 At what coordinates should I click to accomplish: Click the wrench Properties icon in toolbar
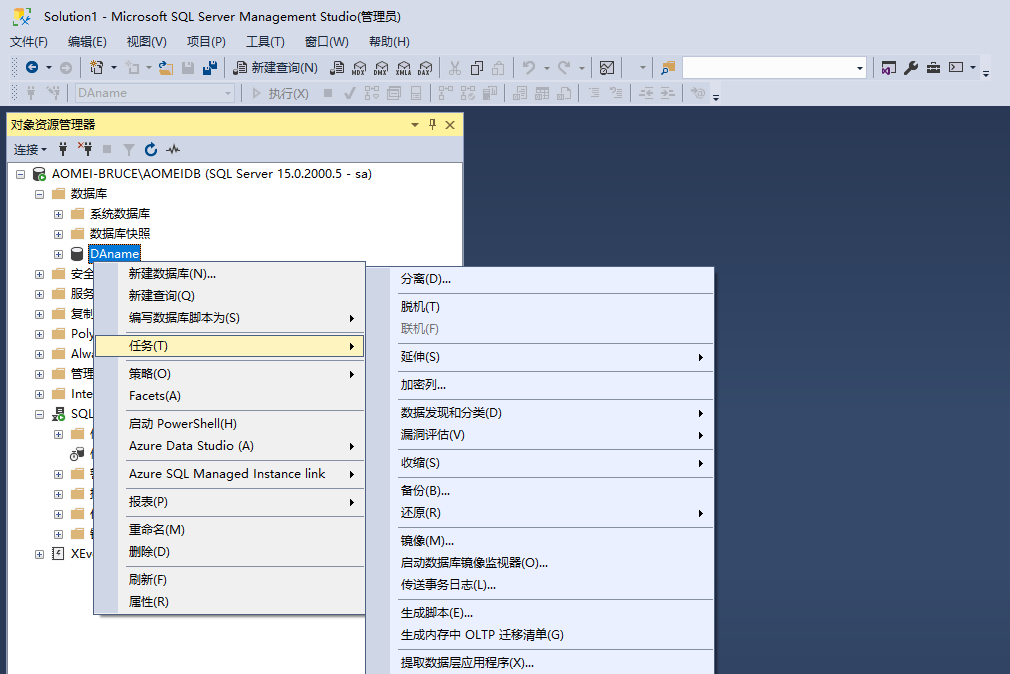click(x=911, y=68)
